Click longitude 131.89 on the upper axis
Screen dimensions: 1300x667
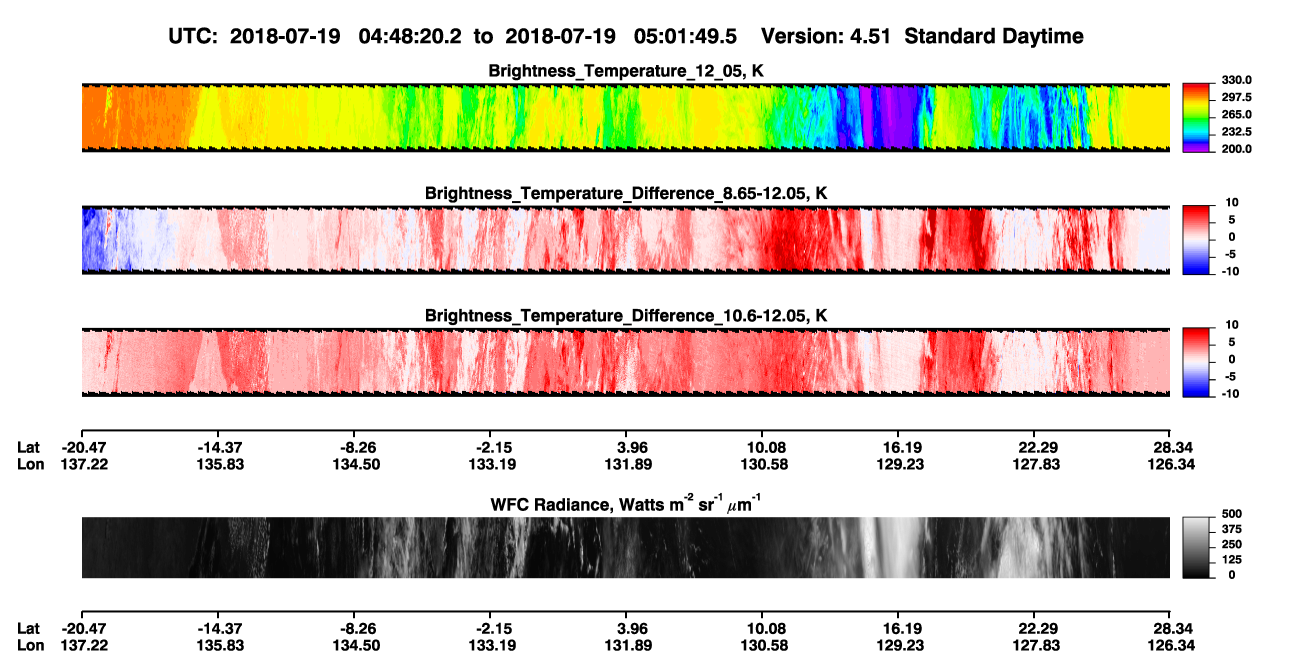(x=626, y=463)
